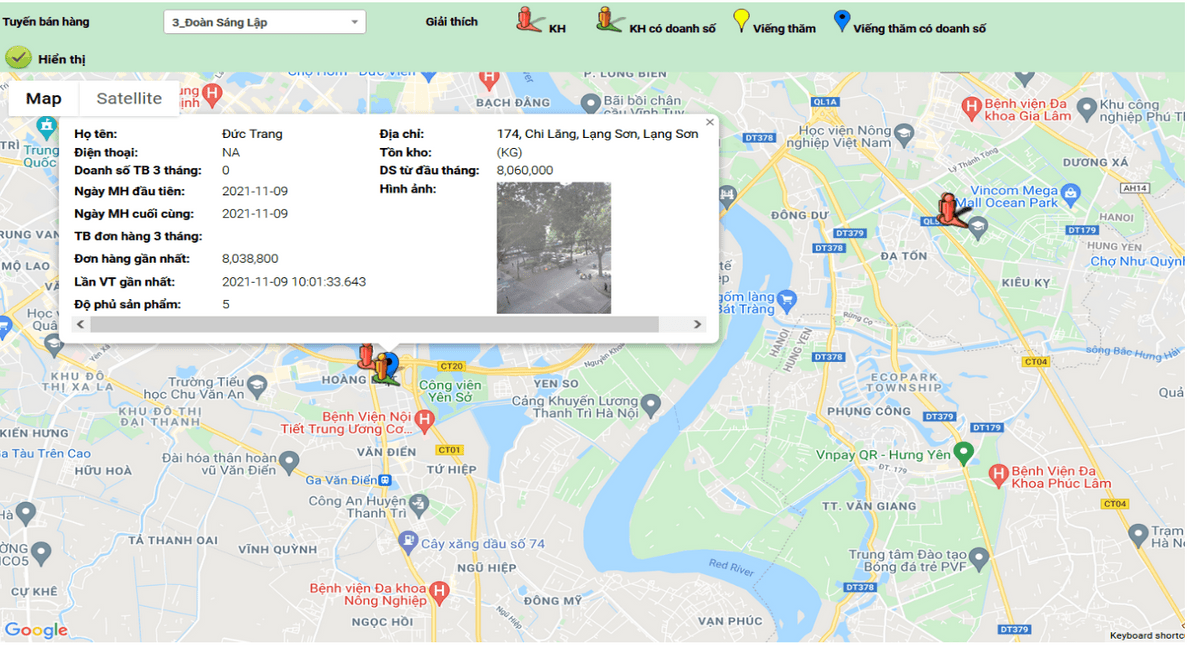Screen dimensions: 1189x650
Task: Click Vnpay QR - Hưng Yên green marker
Action: [x=963, y=454]
